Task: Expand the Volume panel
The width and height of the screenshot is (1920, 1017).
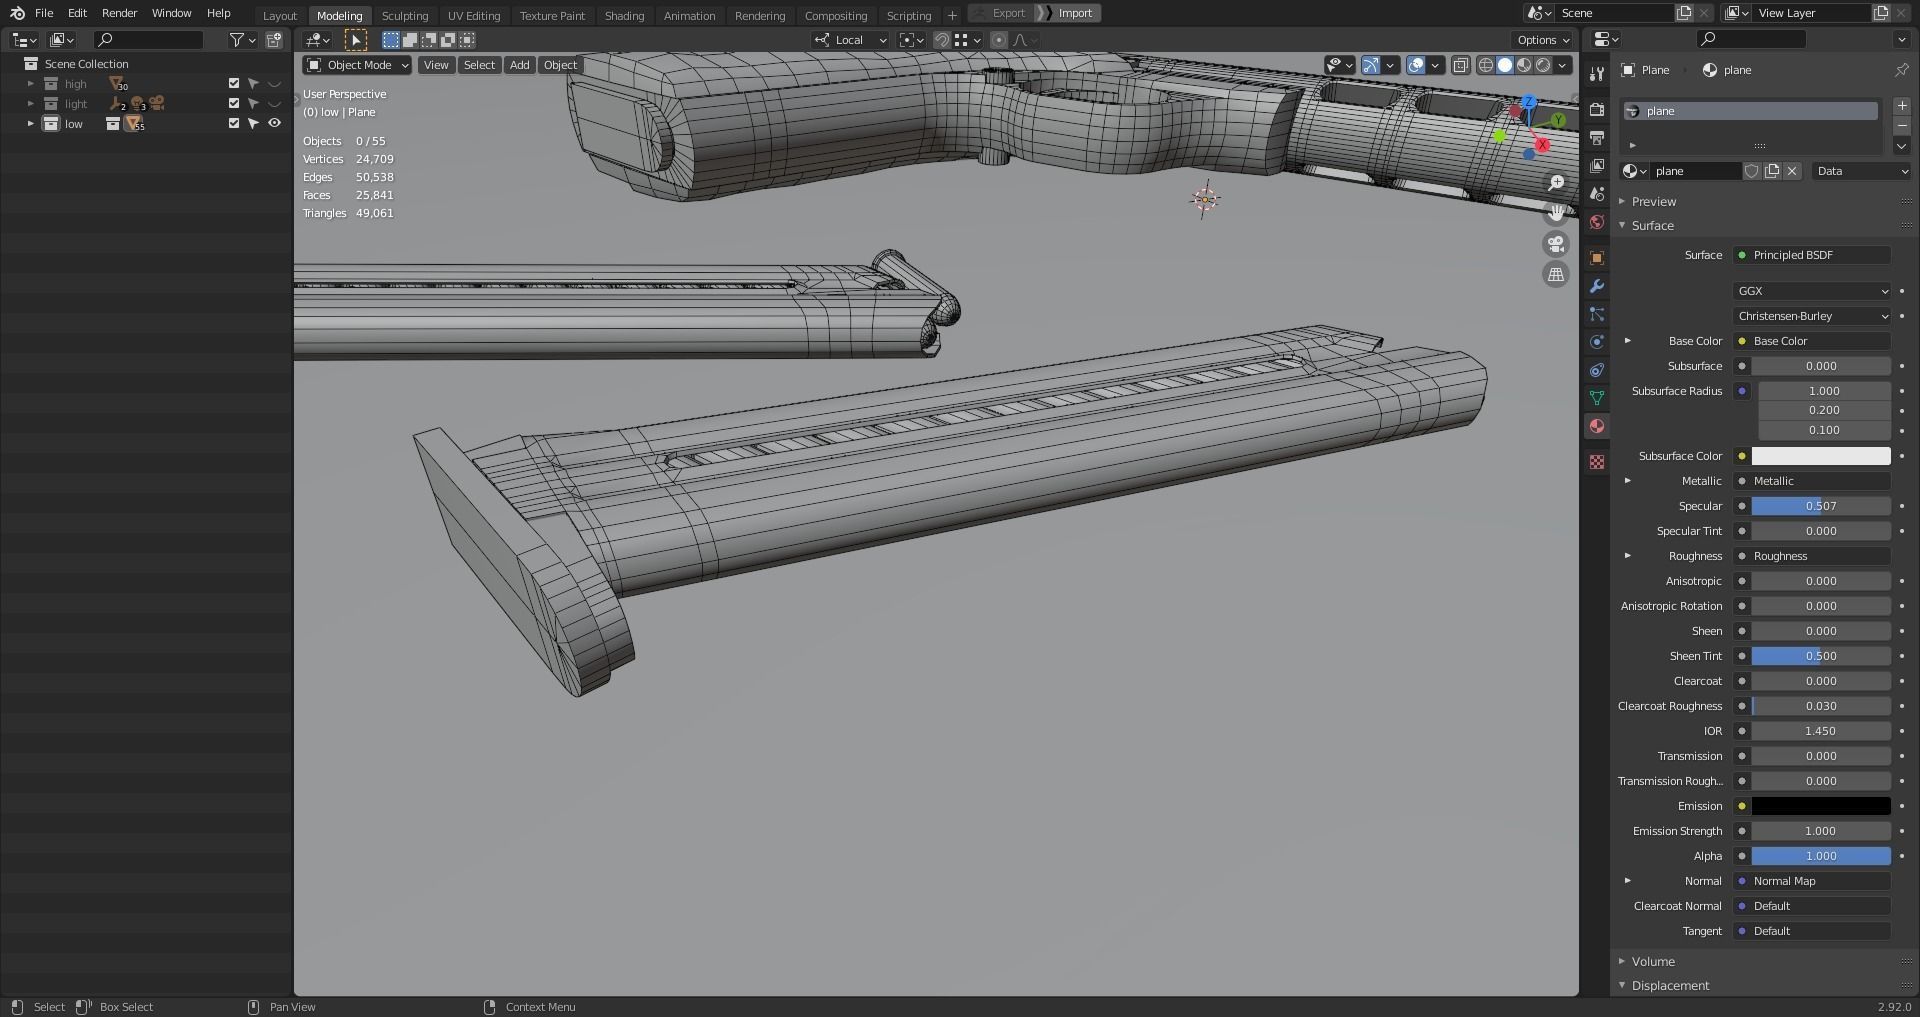Action: [1652, 962]
